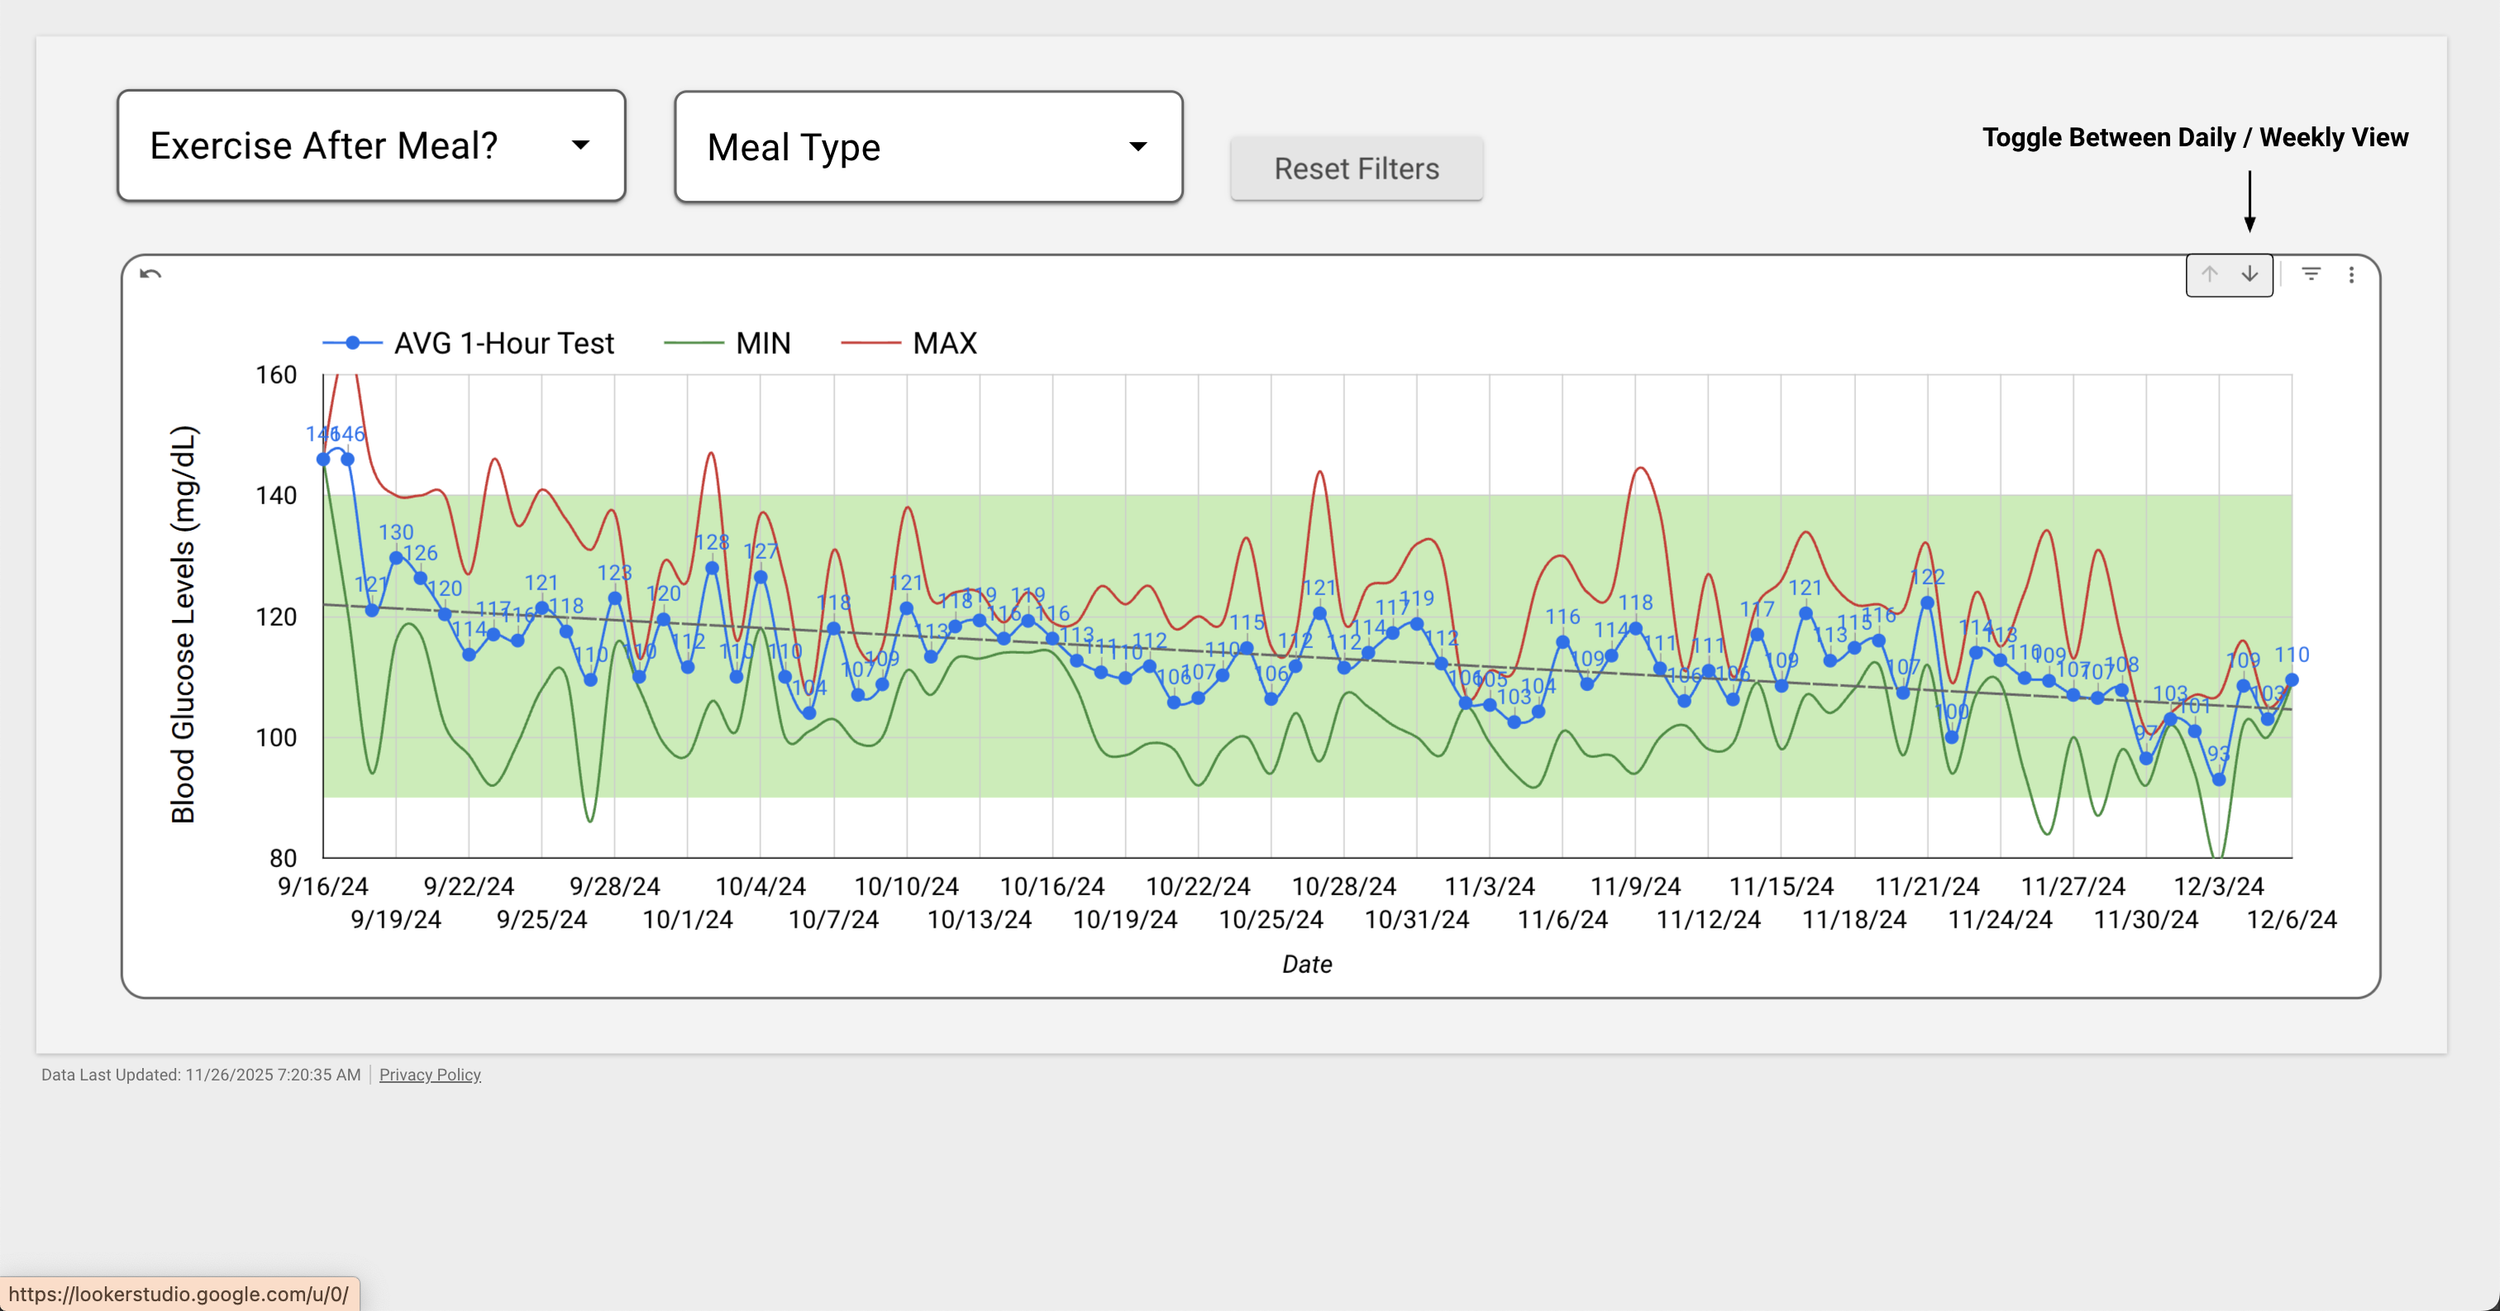Screen dimensions: 2500x1311
Task: Toggle the MIN legend series
Action: click(762, 343)
